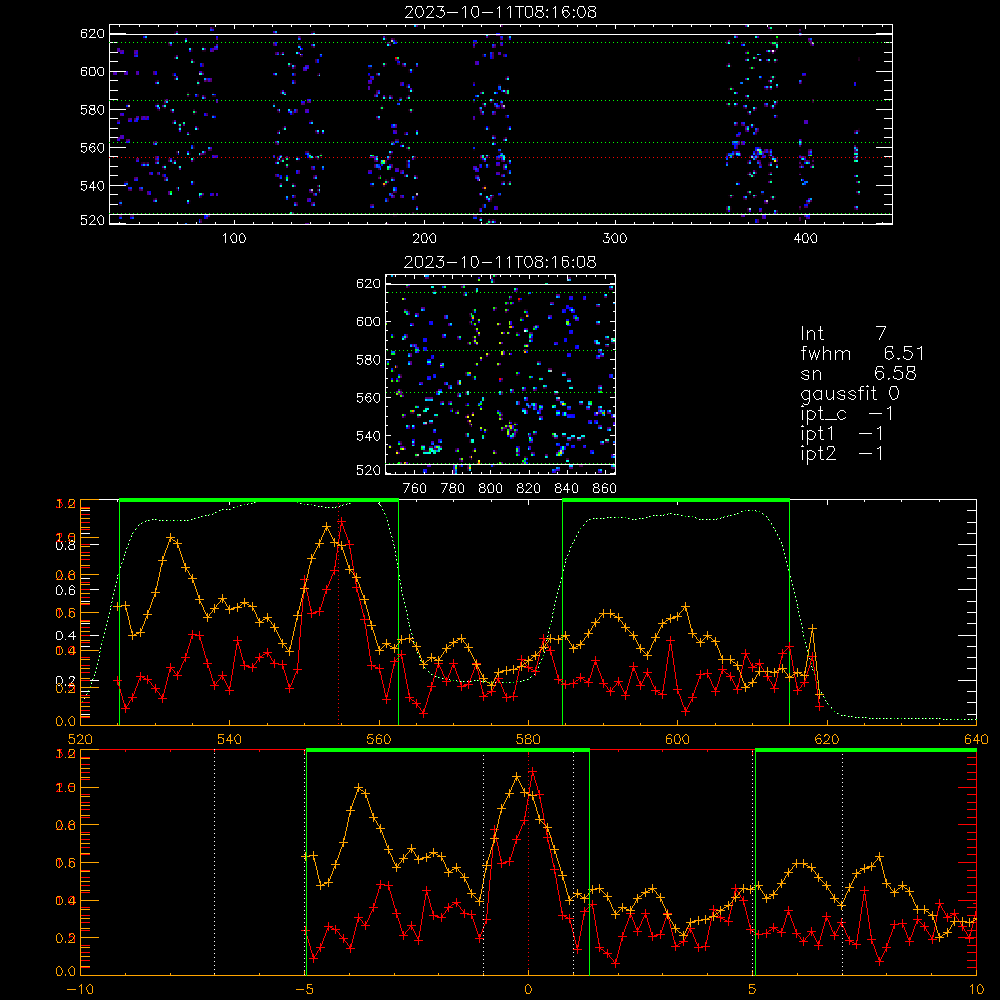The image size is (1000, 1000).
Task: Click the red dotted horizontal line in top image
Action: 501,158
